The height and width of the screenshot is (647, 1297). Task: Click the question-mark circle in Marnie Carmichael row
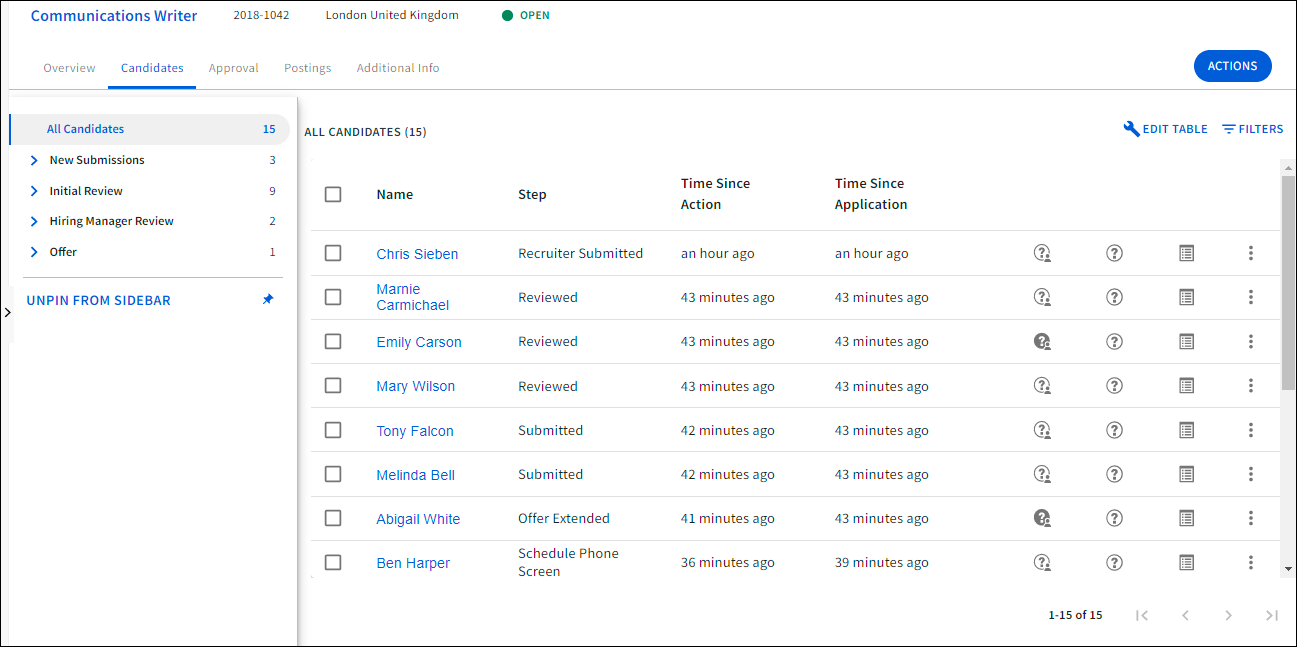coord(1114,297)
